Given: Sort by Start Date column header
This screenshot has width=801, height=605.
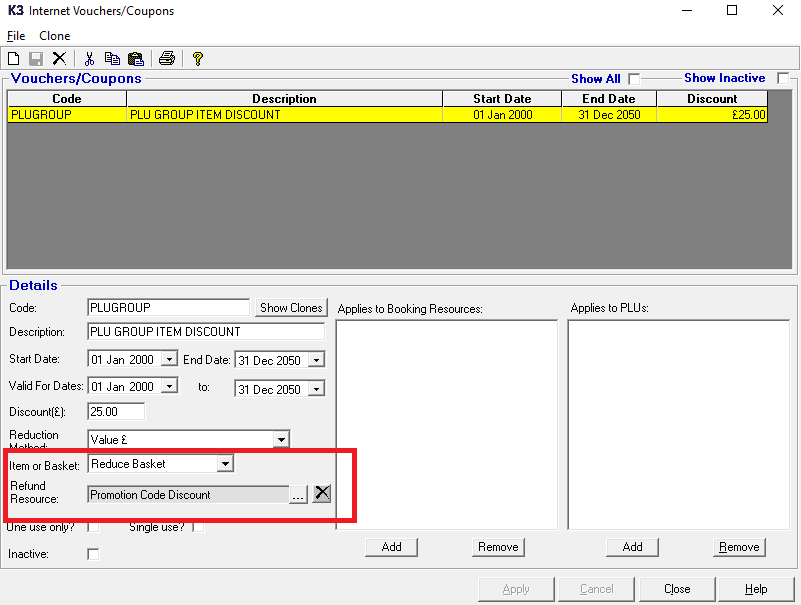Looking at the screenshot, I should 502,99.
